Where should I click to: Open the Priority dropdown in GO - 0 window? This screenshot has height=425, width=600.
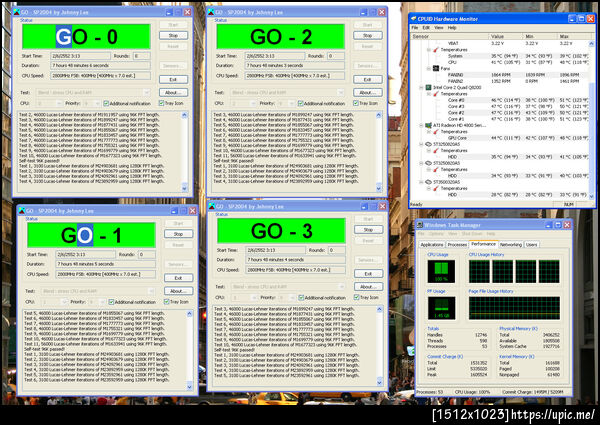point(97,103)
